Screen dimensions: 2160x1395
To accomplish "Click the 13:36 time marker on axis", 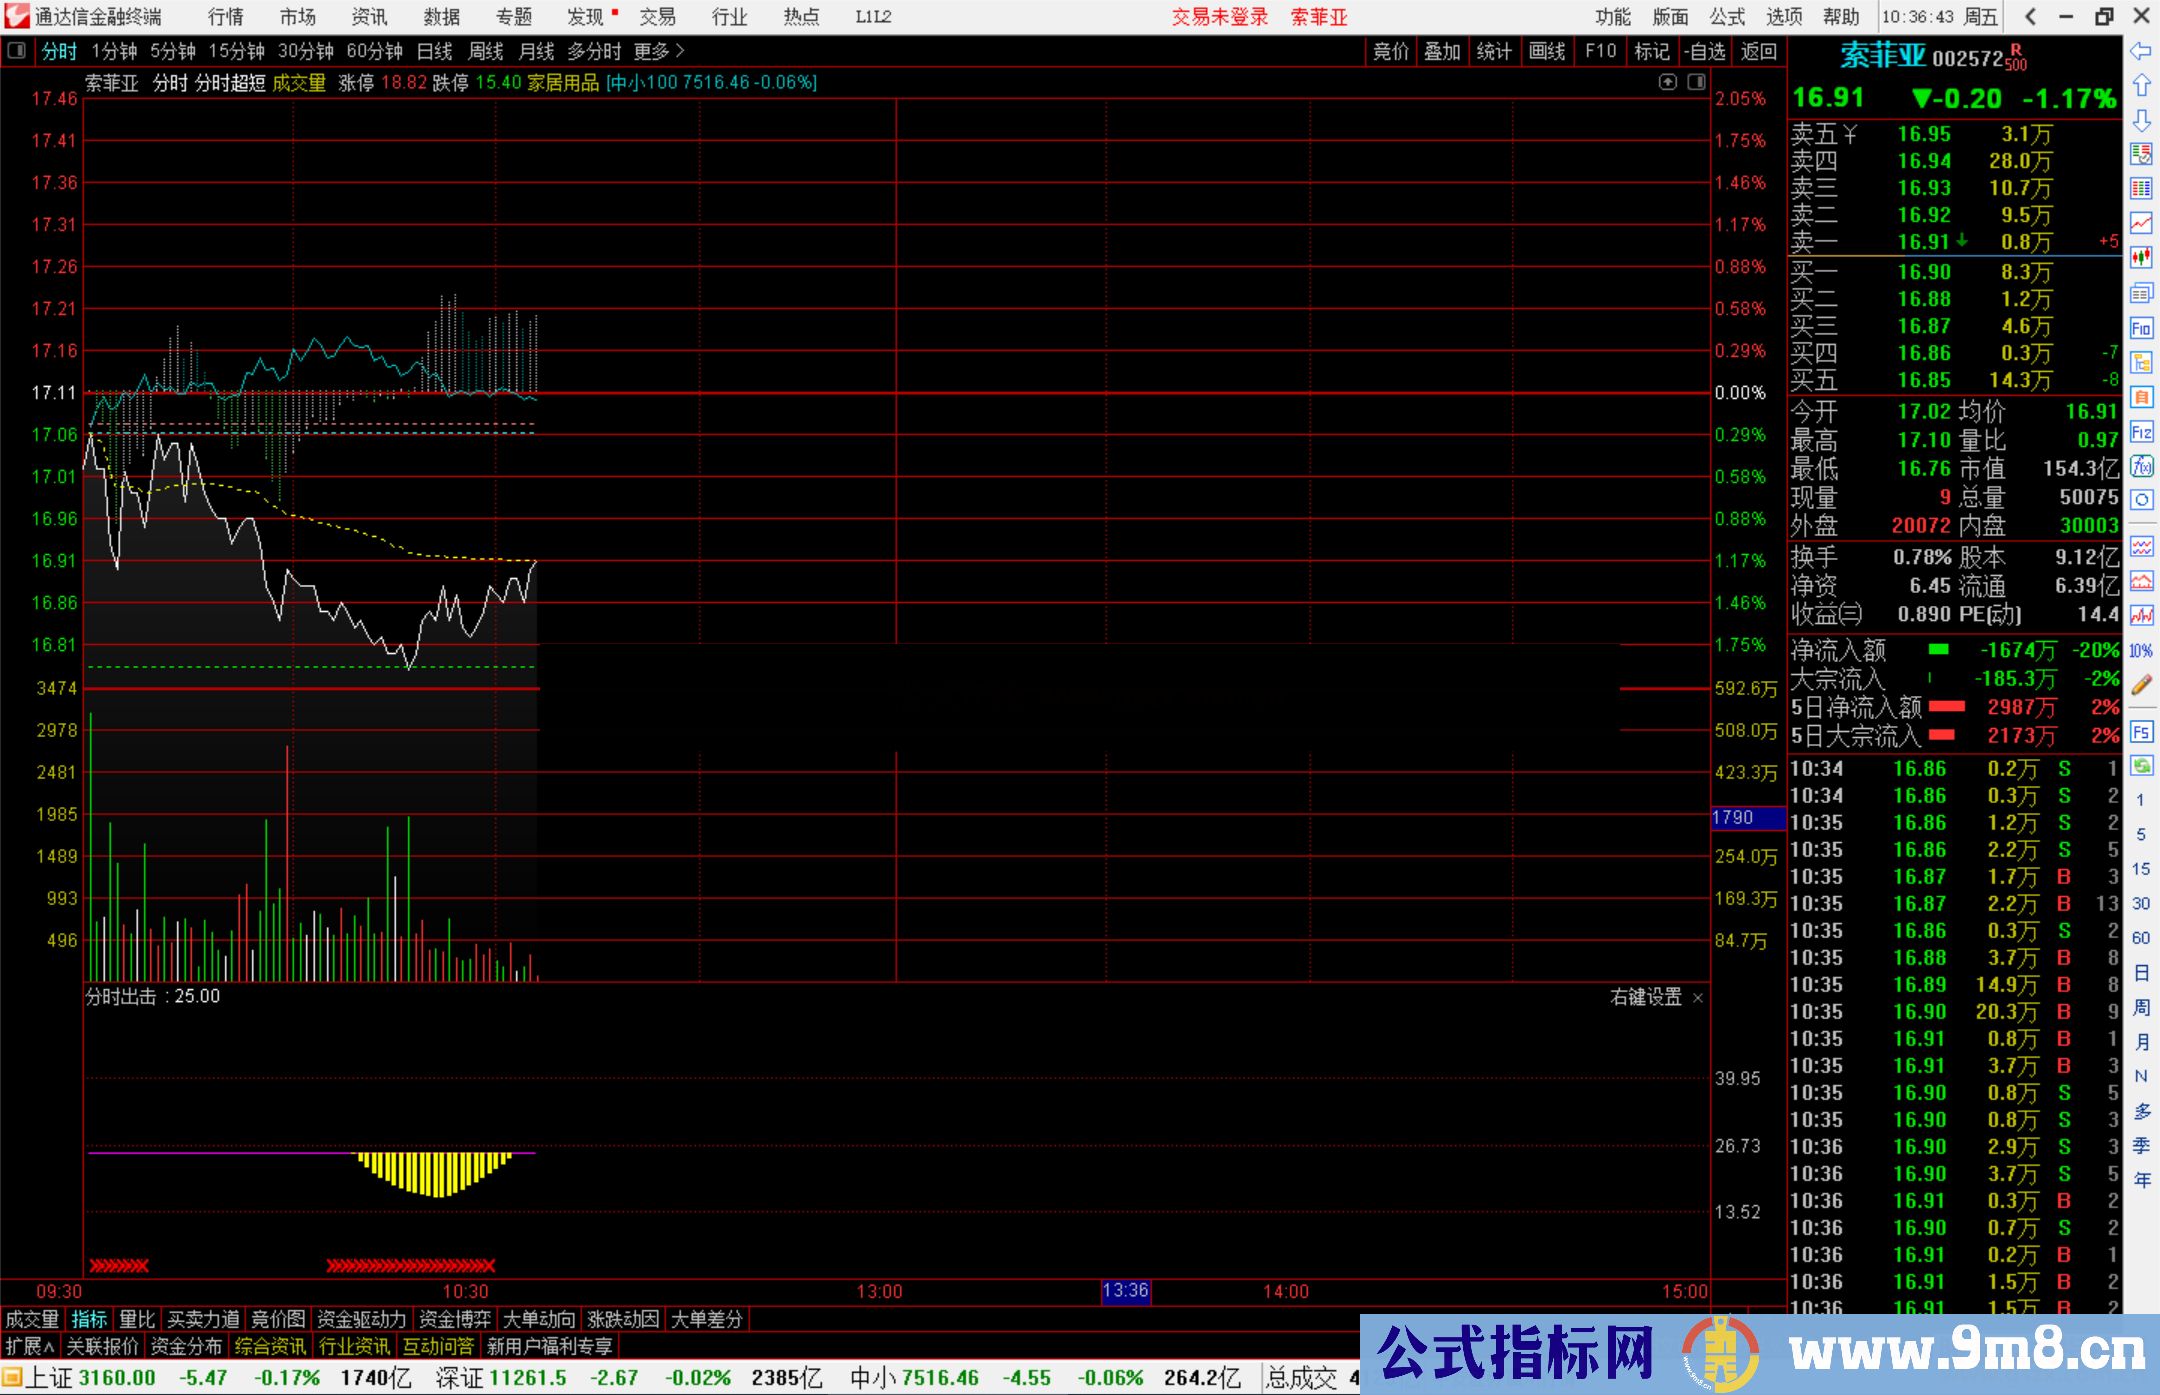I will [1125, 1291].
